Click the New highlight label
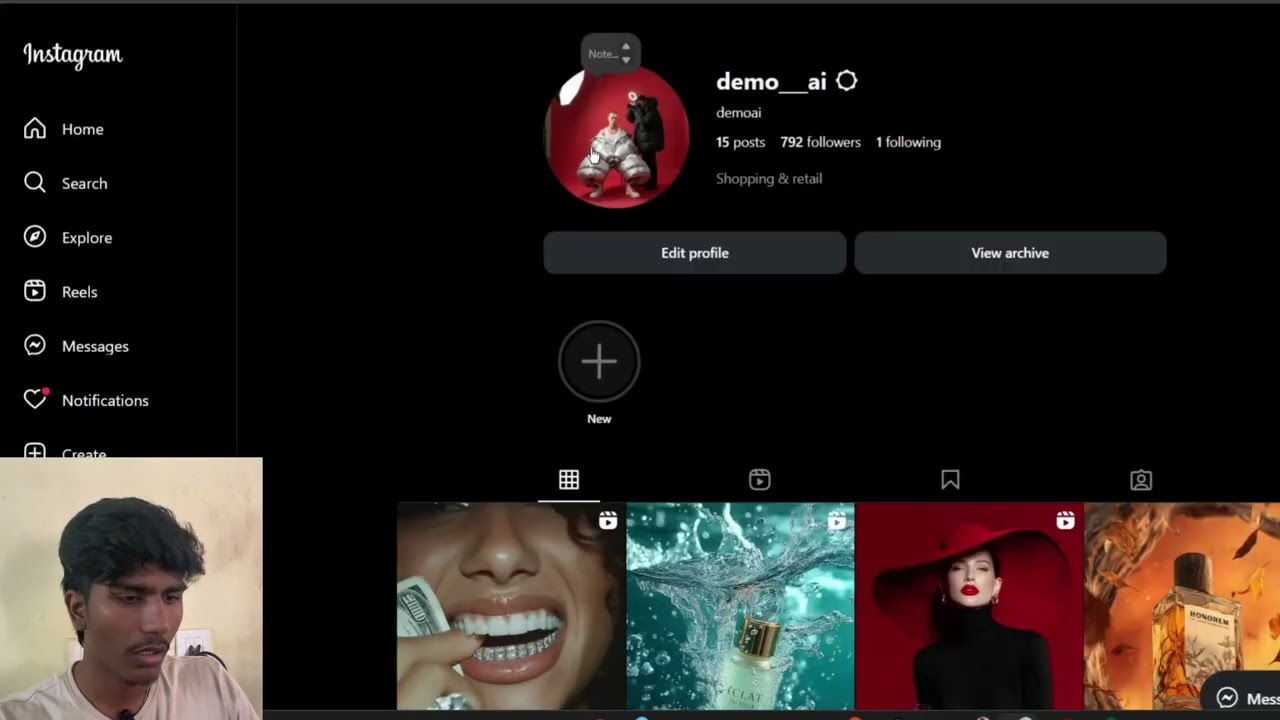Viewport: 1280px width, 720px height. point(599,419)
